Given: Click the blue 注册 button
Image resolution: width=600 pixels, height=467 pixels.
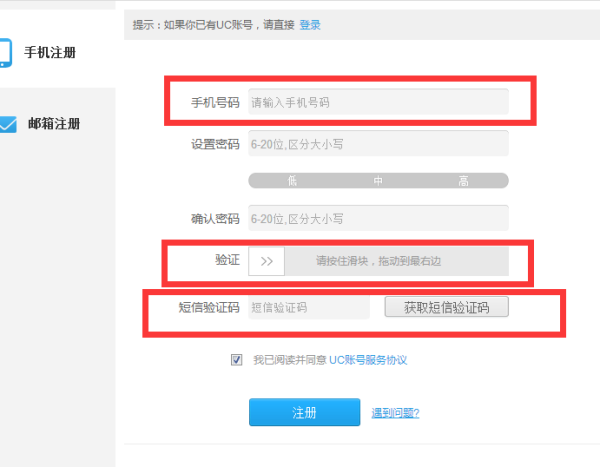Looking at the screenshot, I should [304, 412].
